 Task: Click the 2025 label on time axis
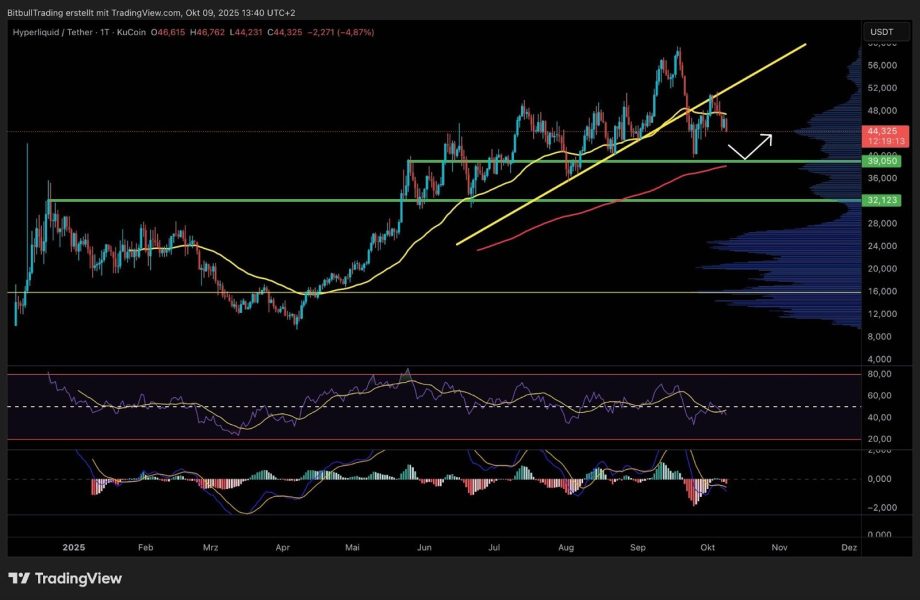pyautogui.click(x=75, y=547)
